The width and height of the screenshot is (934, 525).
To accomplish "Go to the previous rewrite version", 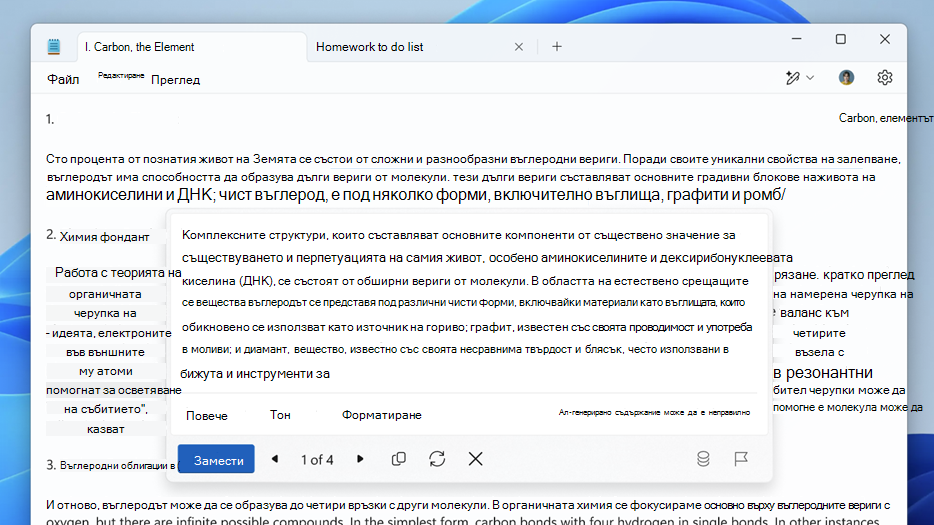I will pos(275,459).
